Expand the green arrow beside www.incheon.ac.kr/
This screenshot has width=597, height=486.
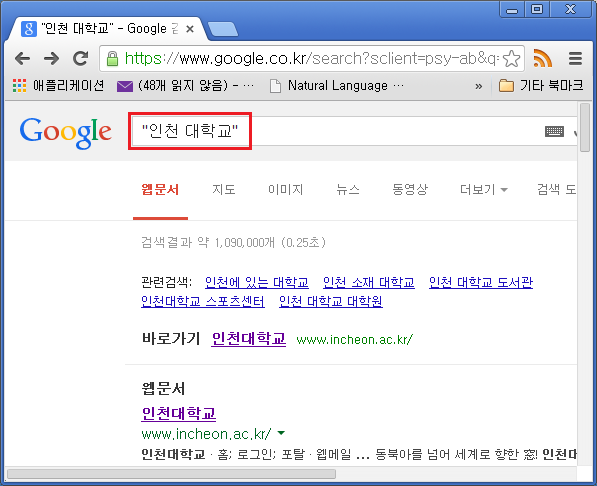(281, 433)
